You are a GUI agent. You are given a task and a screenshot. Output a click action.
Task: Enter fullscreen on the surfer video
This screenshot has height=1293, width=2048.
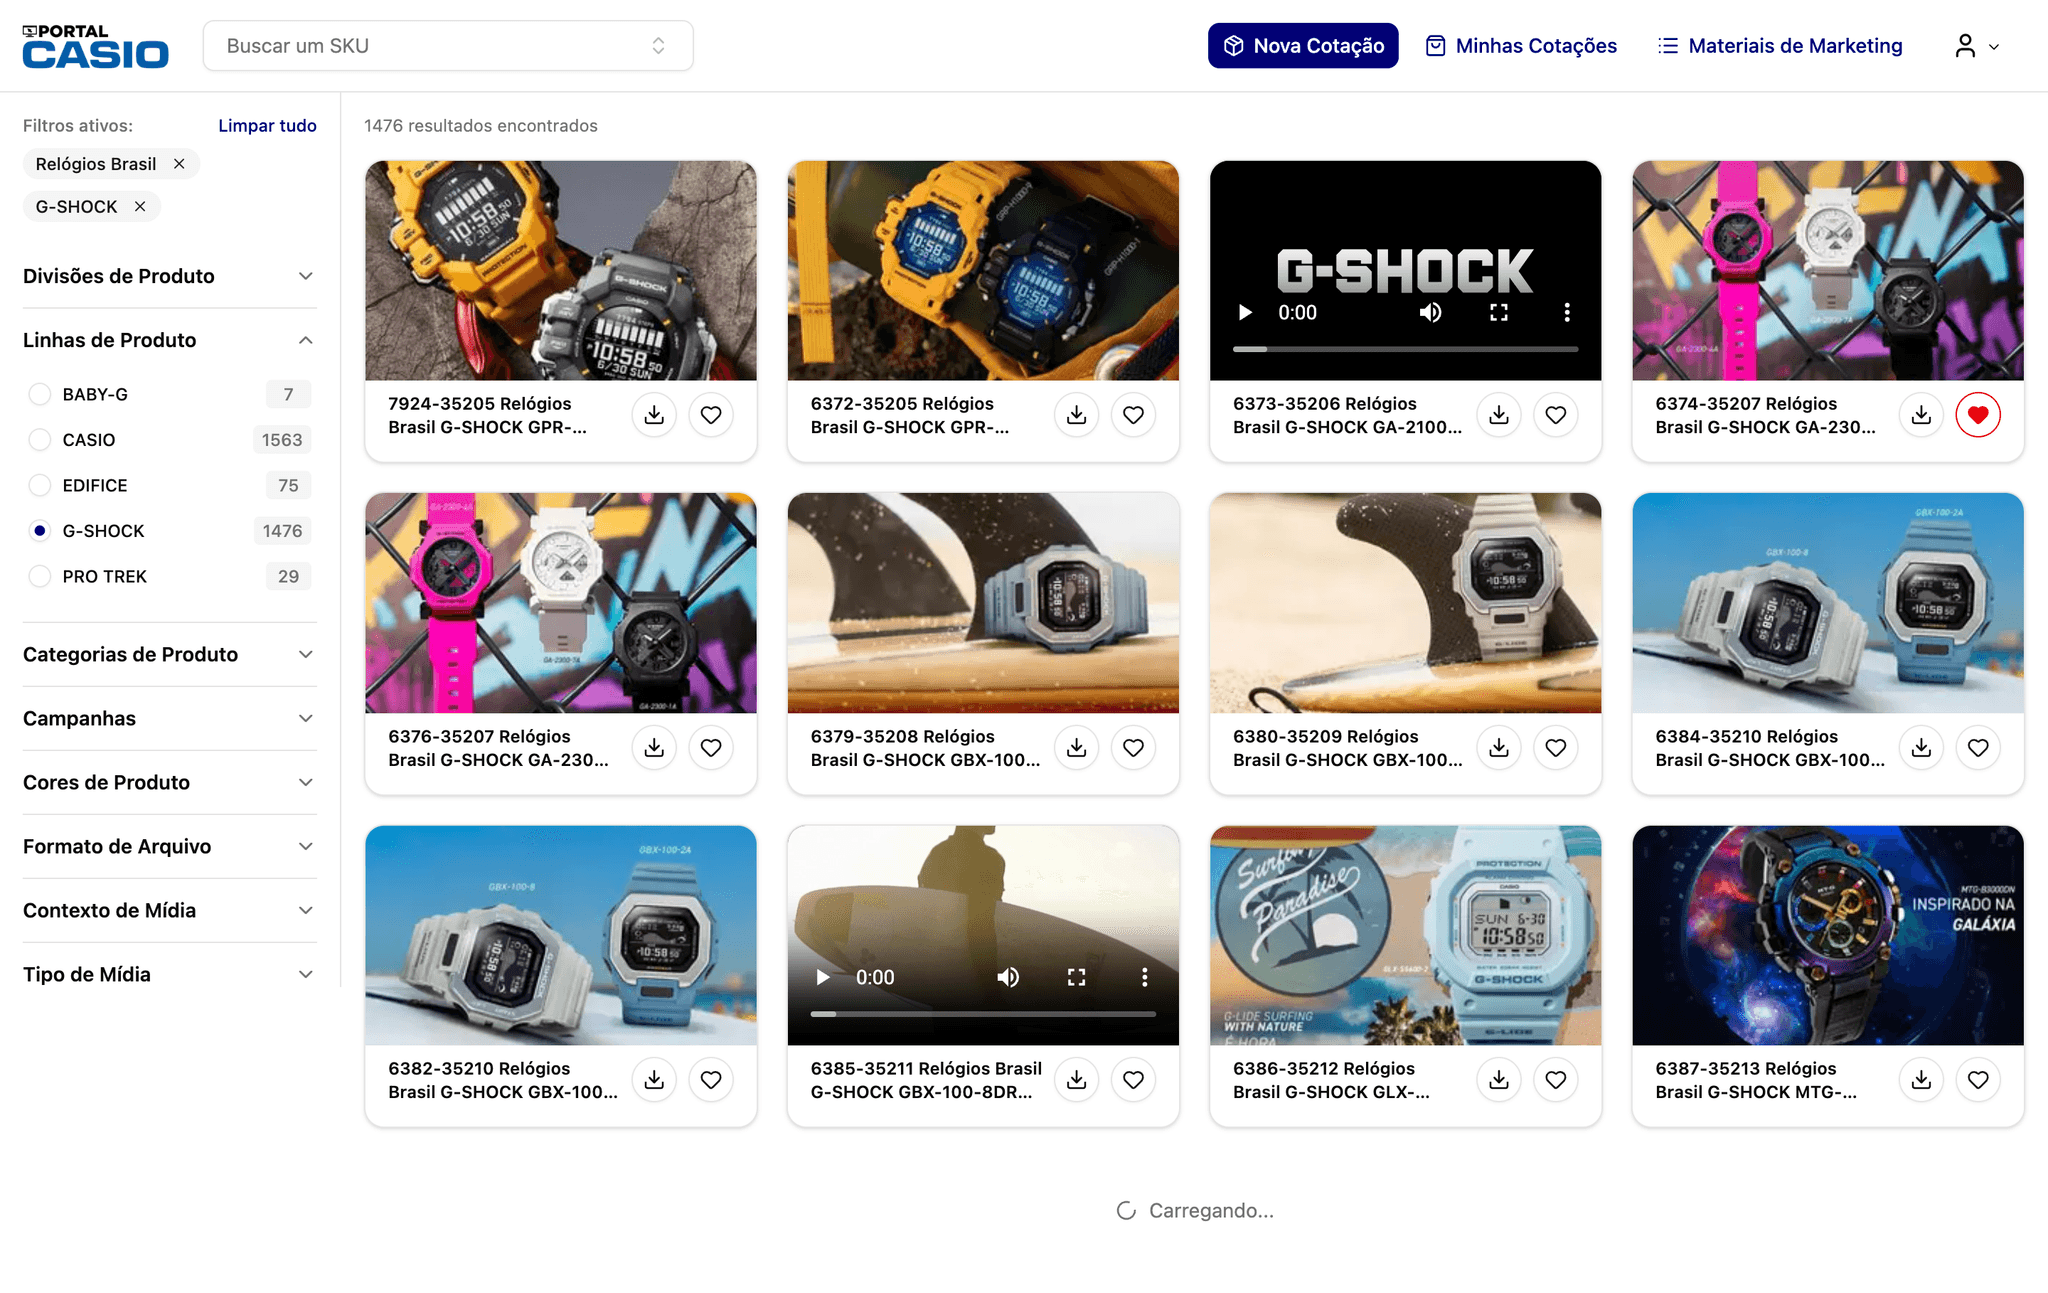point(1076,977)
